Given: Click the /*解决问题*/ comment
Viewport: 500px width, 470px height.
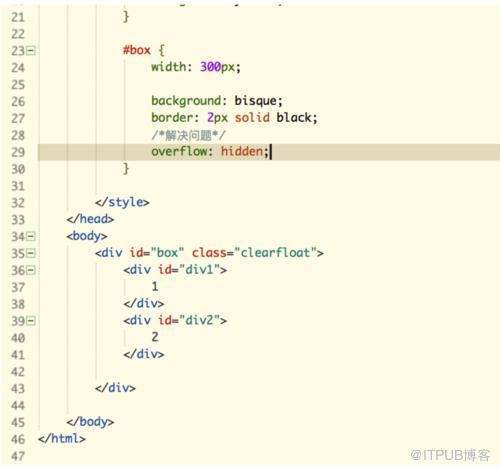Looking at the screenshot, I should click(188, 135).
